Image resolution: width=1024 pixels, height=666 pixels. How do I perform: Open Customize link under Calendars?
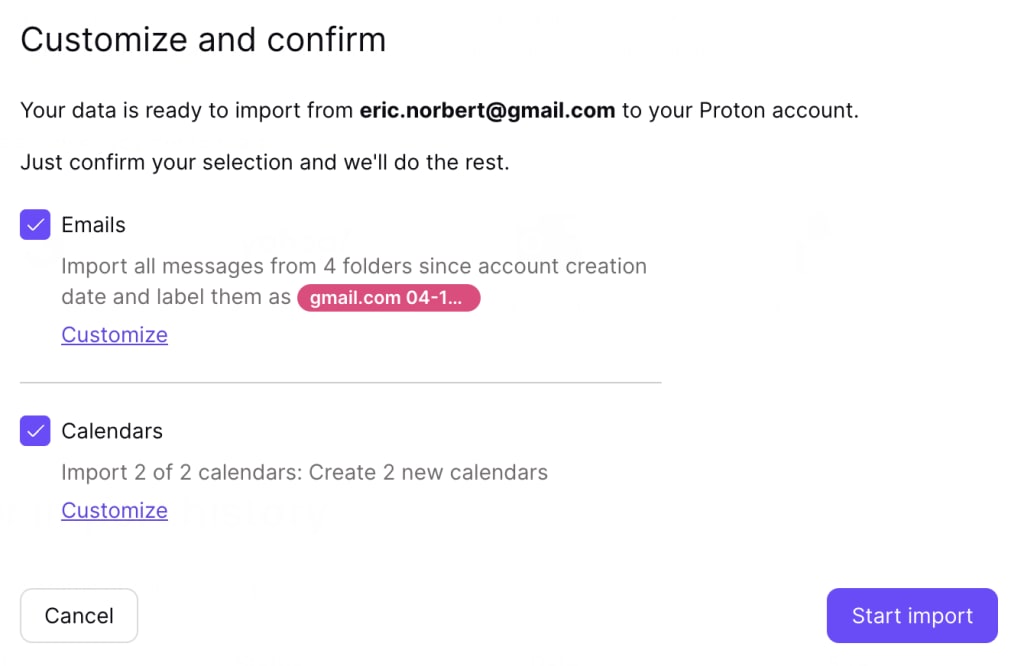[114, 510]
